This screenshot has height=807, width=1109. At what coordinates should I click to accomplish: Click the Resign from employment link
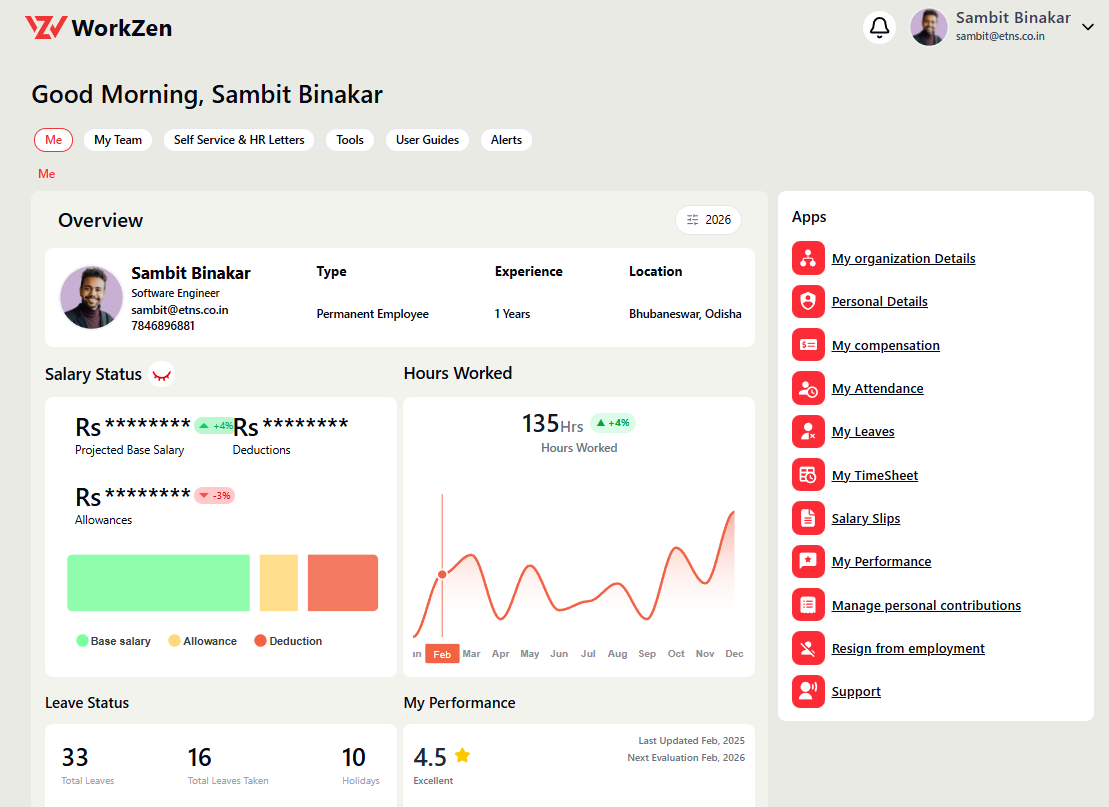coord(908,648)
